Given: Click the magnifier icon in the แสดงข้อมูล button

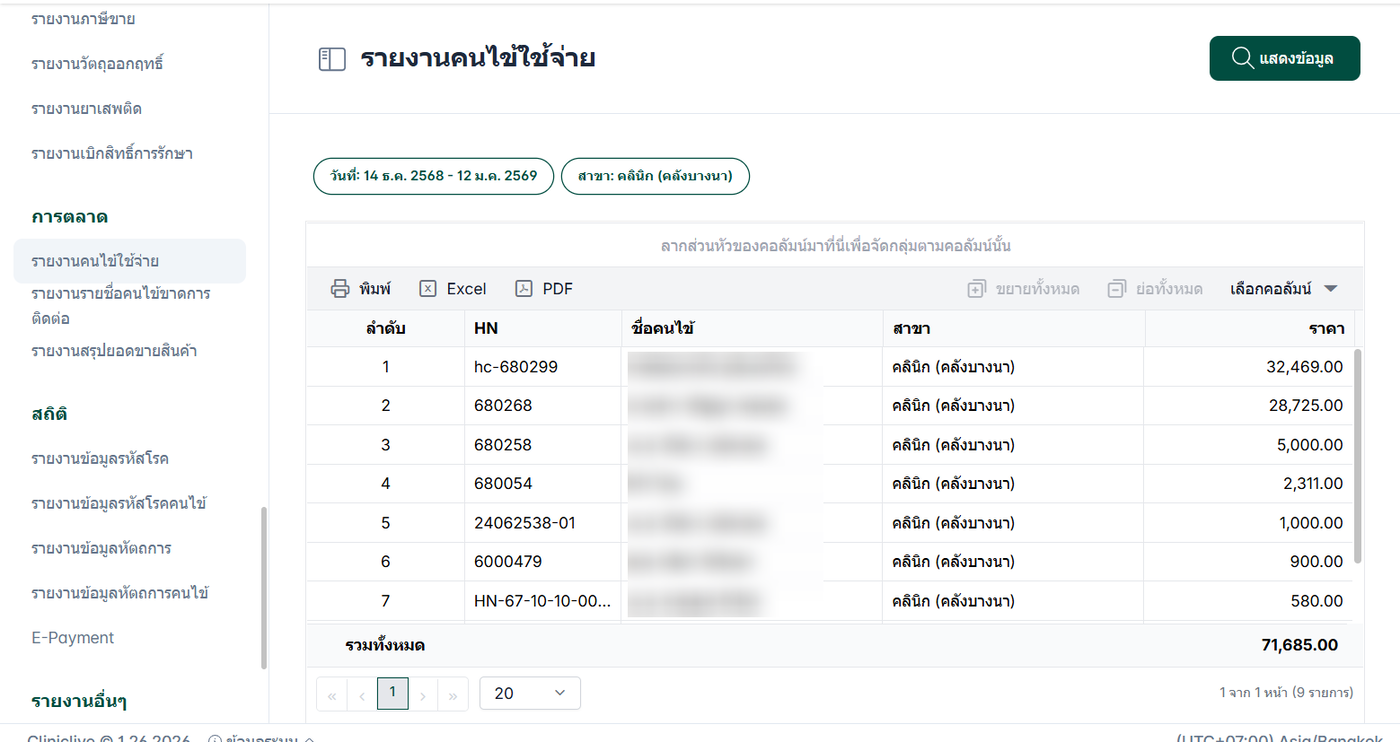Looking at the screenshot, I should (1242, 58).
